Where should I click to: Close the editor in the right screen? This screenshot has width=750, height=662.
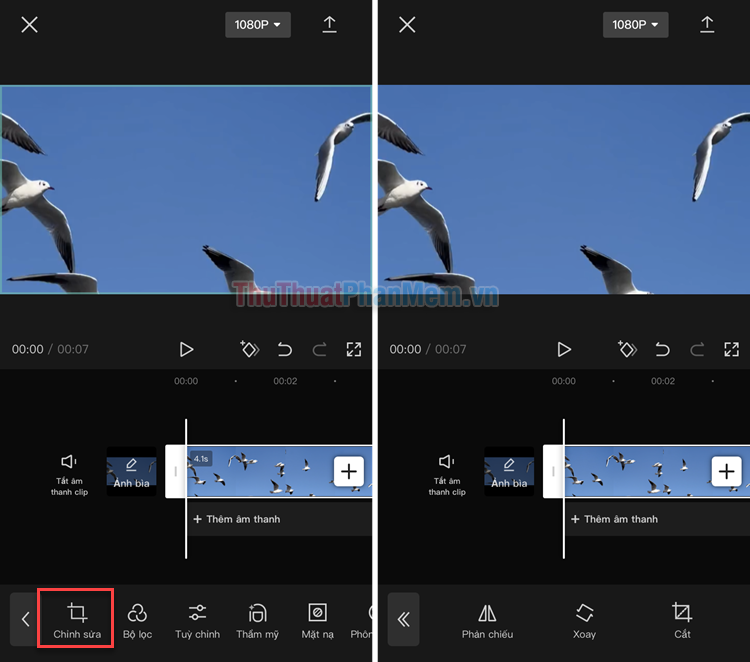[407, 24]
